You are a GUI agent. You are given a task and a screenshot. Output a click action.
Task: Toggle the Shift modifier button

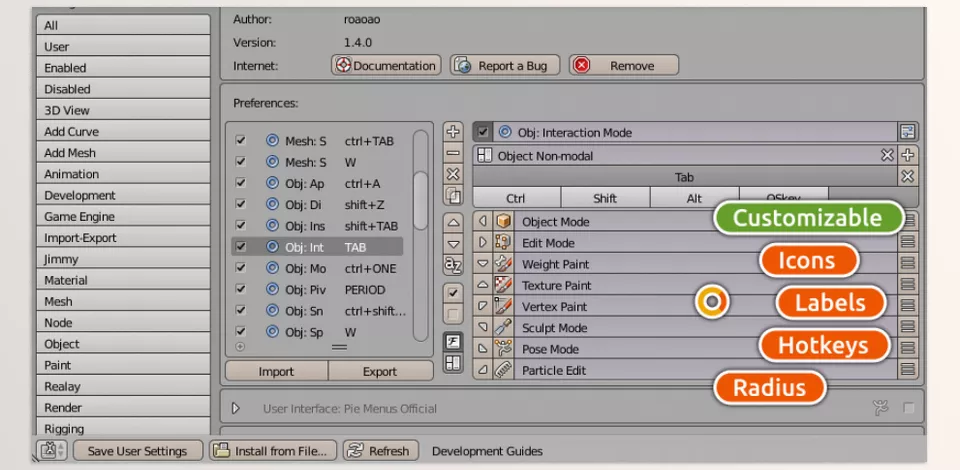[605, 198]
